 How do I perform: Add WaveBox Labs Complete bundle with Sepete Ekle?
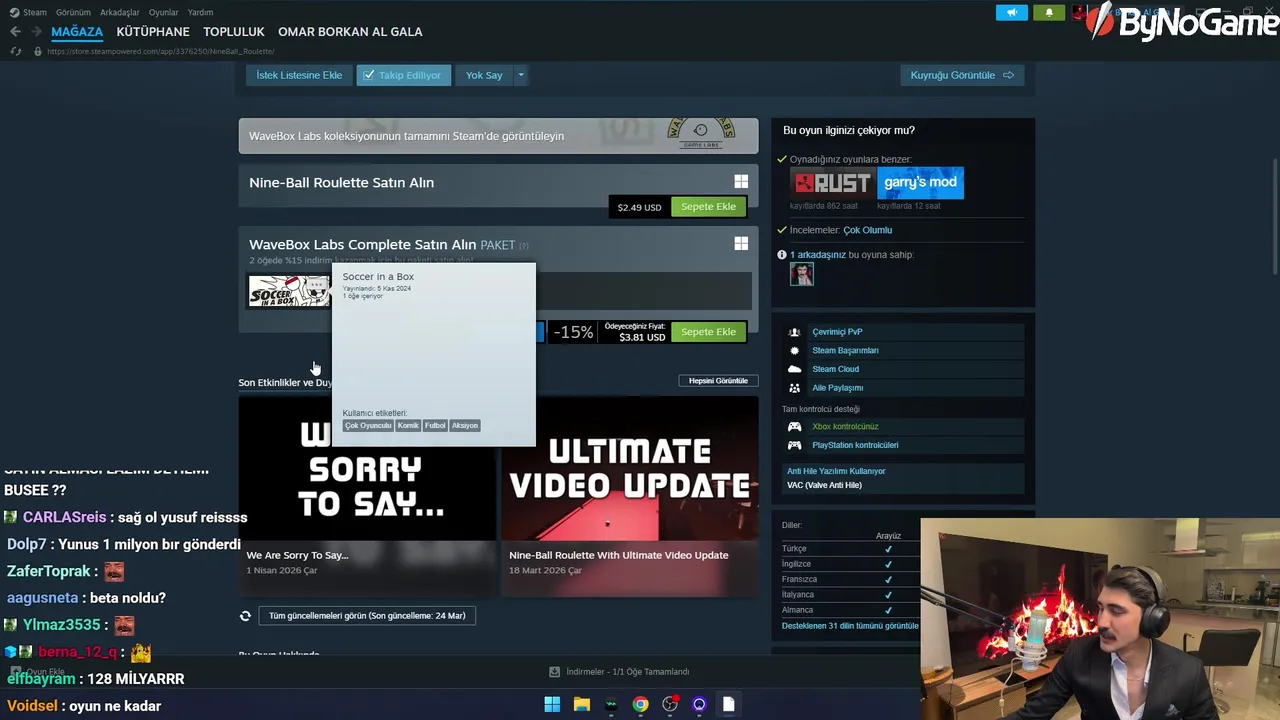coord(708,332)
